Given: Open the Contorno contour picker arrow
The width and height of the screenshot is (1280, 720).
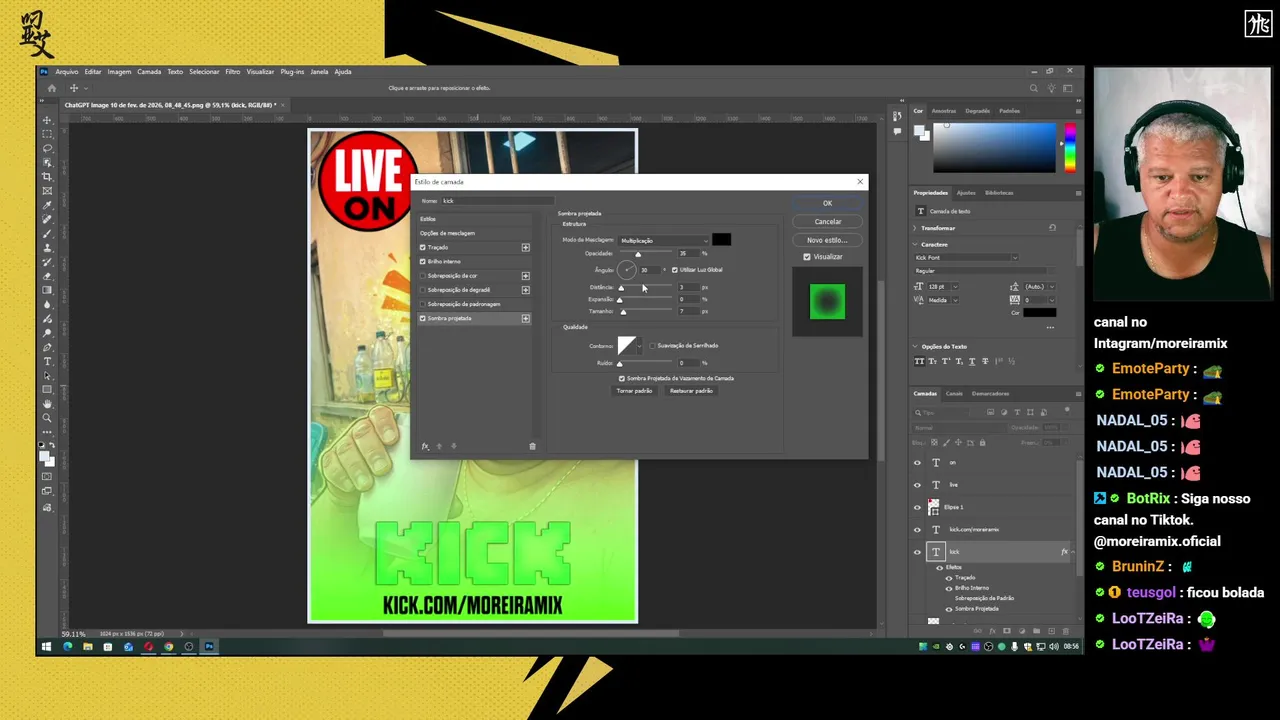Looking at the screenshot, I should 640,346.
